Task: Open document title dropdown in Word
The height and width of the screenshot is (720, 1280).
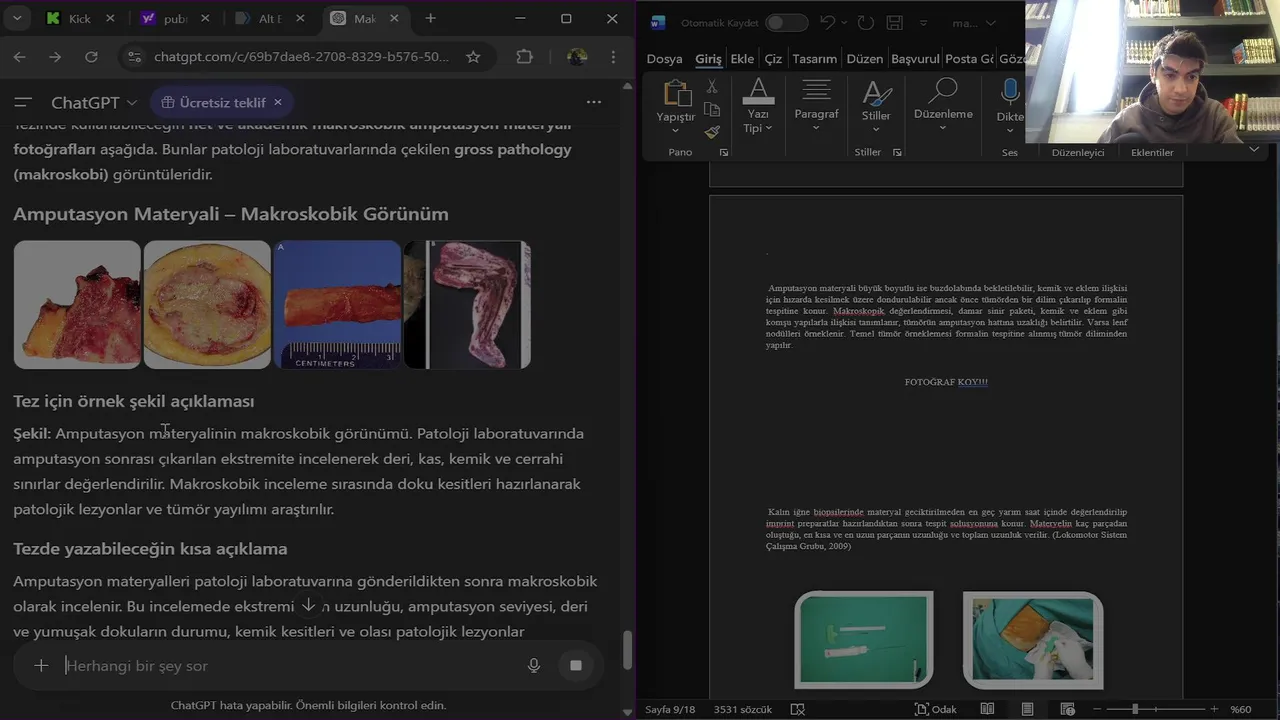Action: (x=990, y=23)
